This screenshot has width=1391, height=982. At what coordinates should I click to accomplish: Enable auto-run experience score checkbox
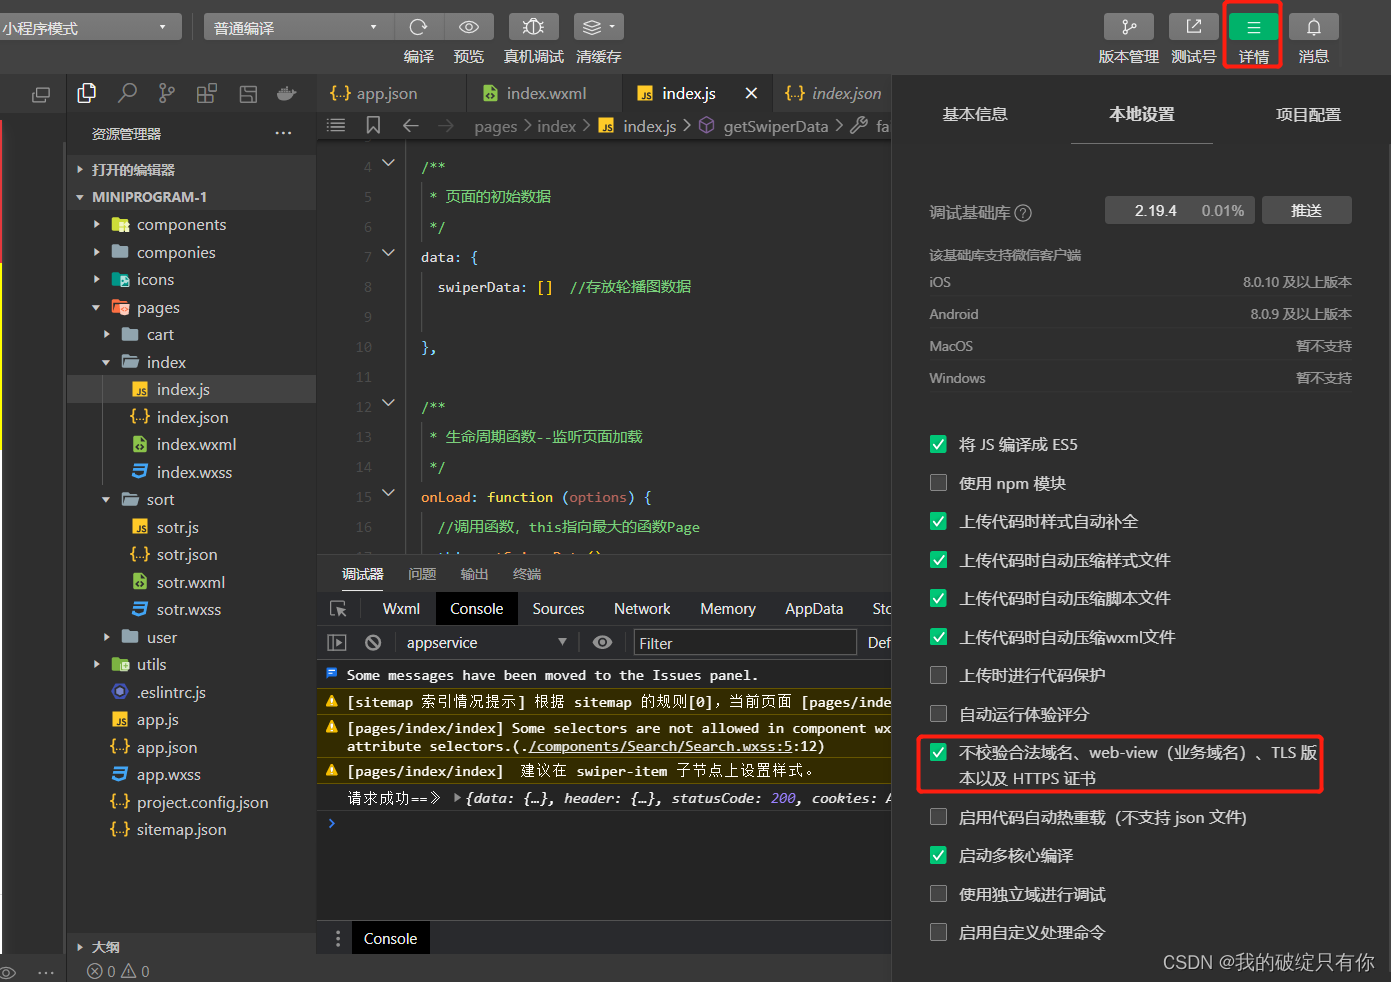coord(938,714)
